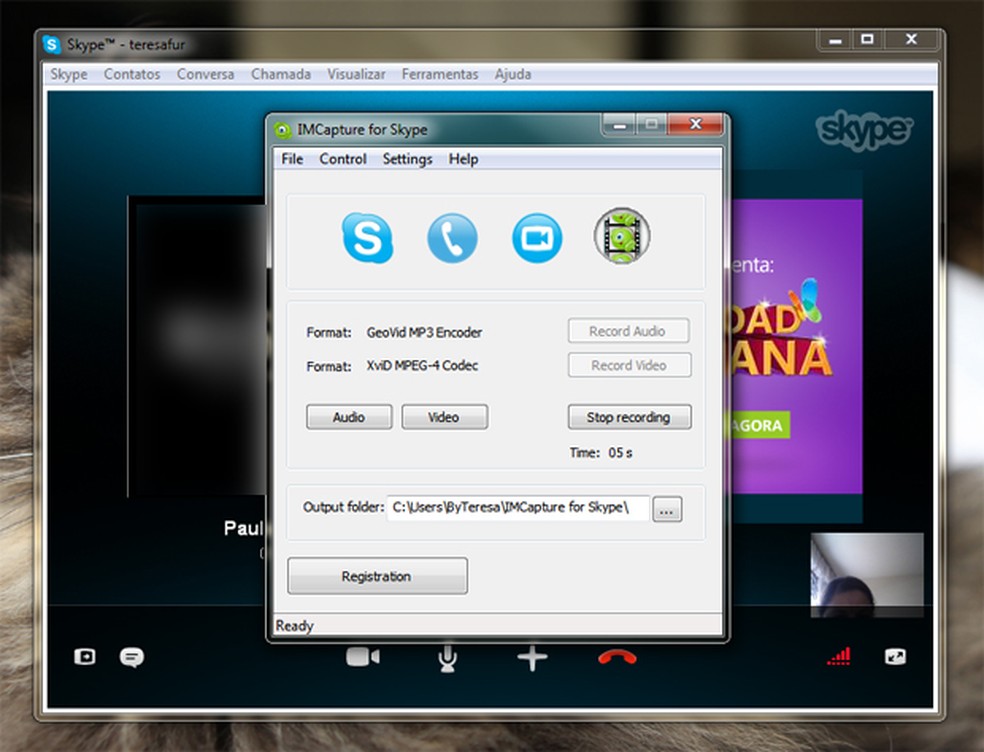Screen dimensions: 984x752
Task: Check the red call quality signal icon
Action: coord(839,656)
